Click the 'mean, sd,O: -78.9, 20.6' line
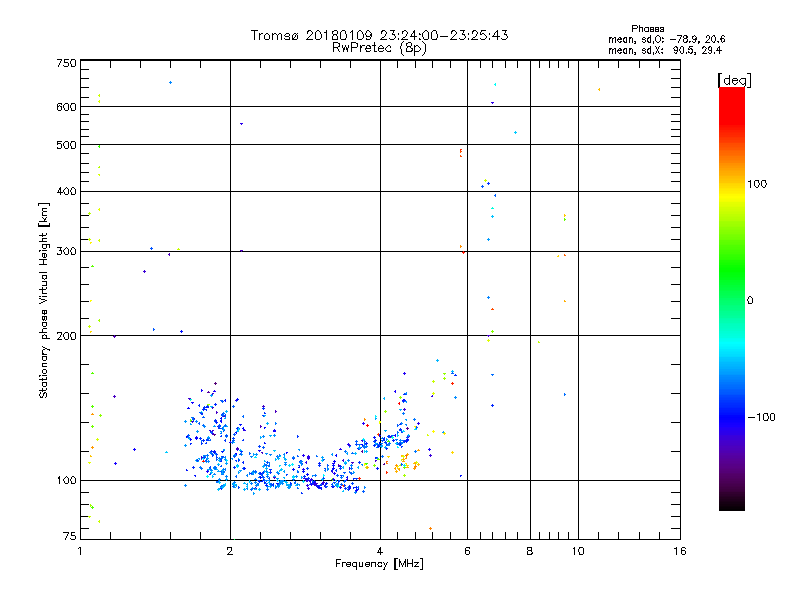Viewport: 800px width, 600px height. pos(666,39)
